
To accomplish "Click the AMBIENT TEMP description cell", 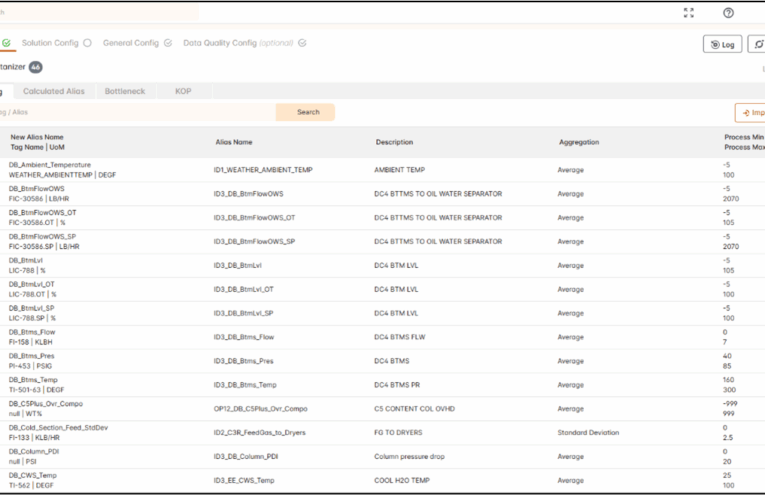I will (400, 170).
